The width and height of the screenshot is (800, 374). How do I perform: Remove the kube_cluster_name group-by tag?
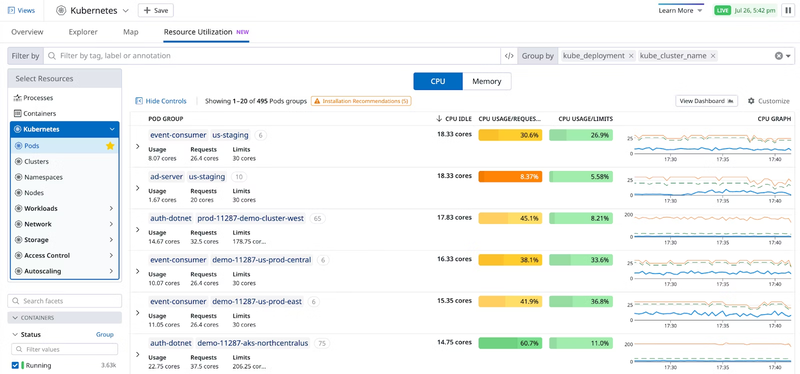(x=713, y=56)
